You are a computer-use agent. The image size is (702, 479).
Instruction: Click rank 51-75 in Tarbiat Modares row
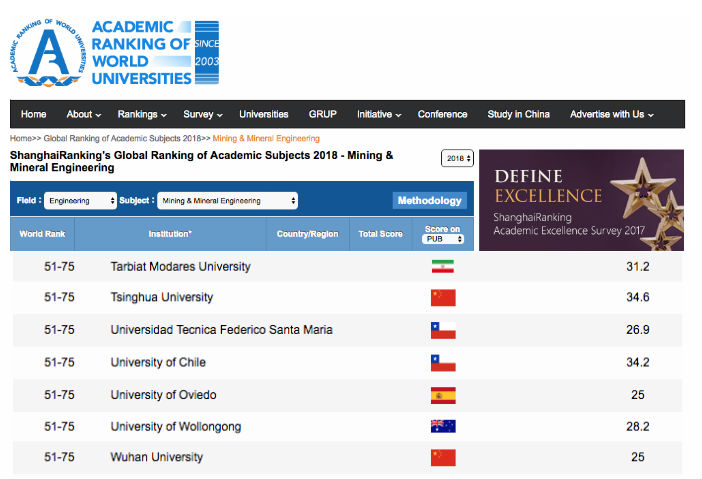pos(59,267)
